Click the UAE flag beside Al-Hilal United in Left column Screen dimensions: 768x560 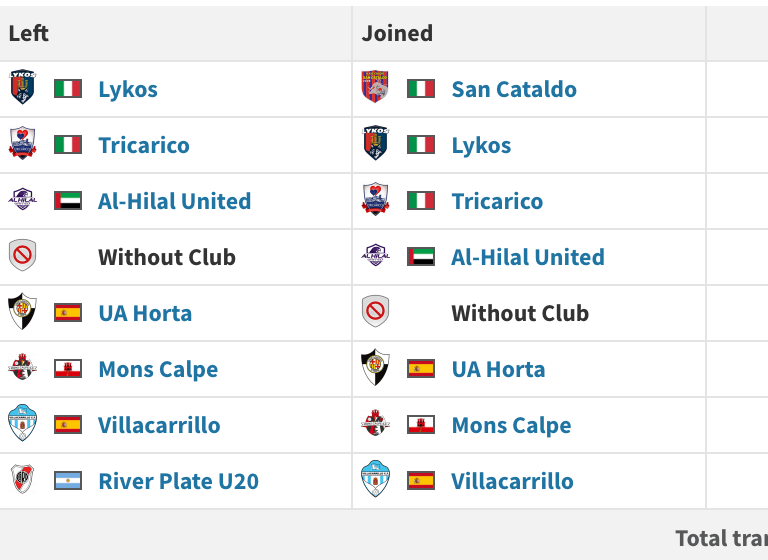[x=68, y=200]
